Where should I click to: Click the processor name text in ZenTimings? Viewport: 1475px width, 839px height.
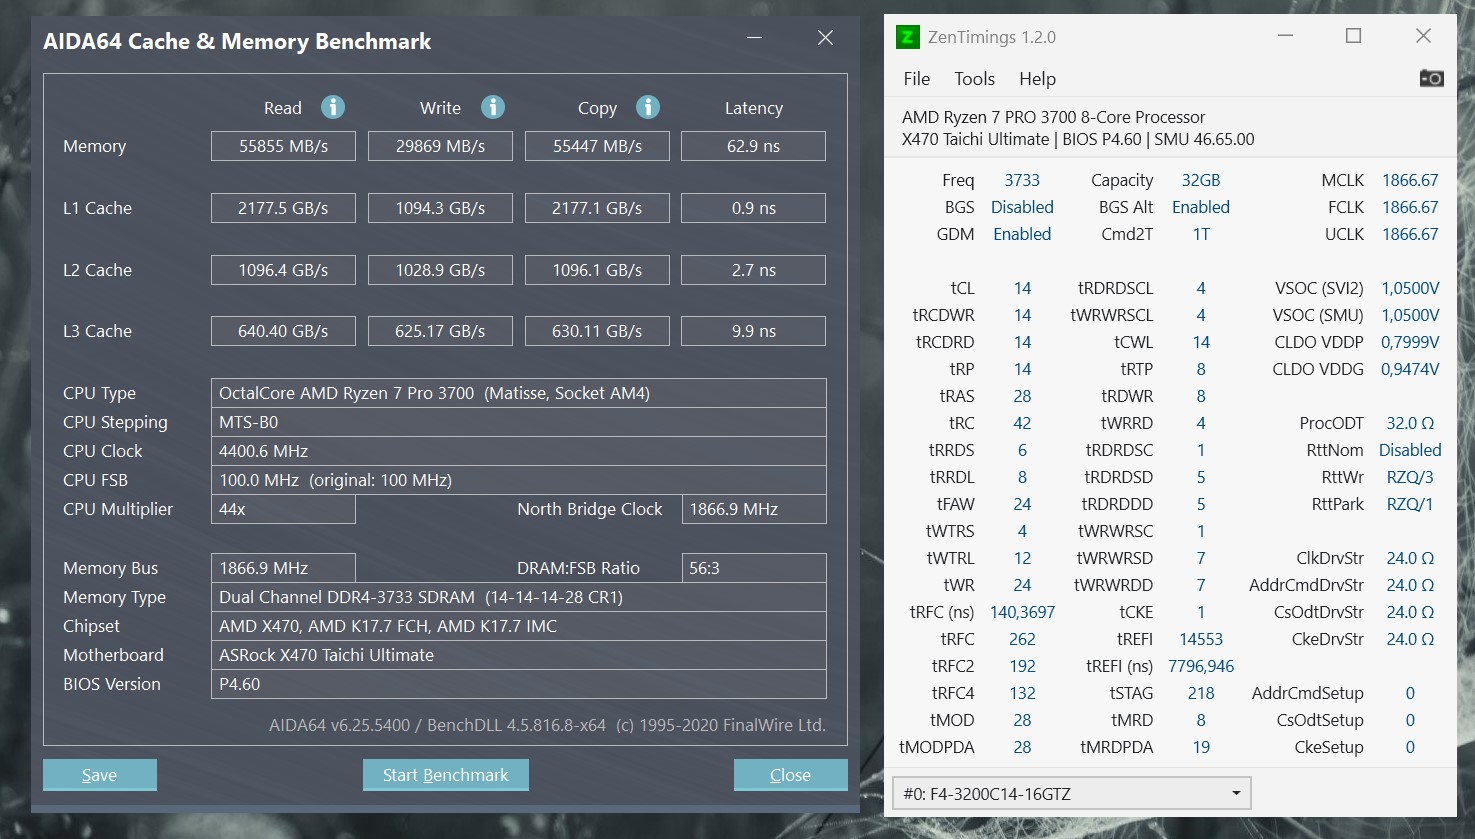pos(1053,117)
